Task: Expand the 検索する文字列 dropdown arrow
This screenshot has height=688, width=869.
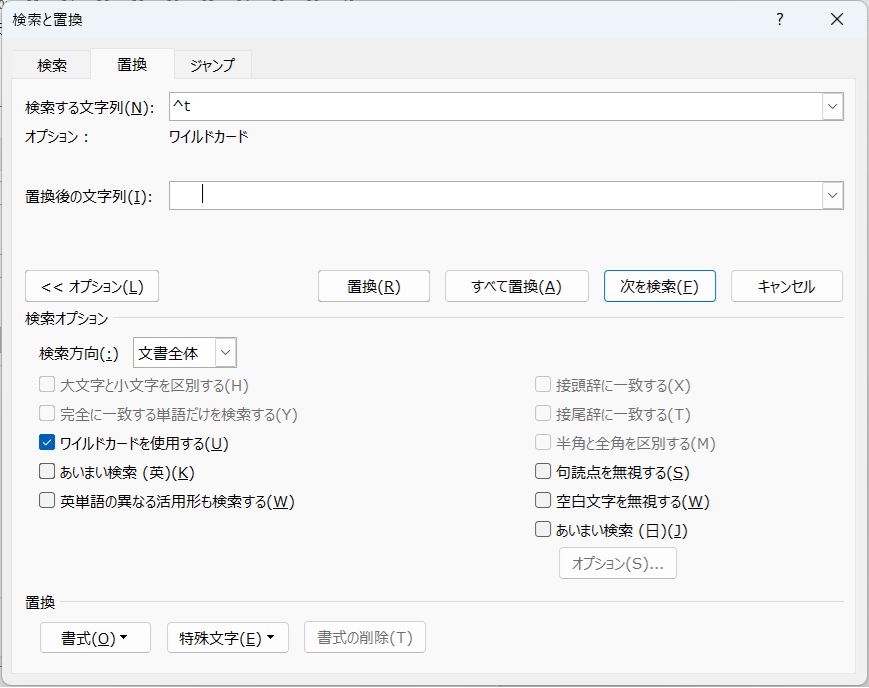Action: [x=832, y=106]
